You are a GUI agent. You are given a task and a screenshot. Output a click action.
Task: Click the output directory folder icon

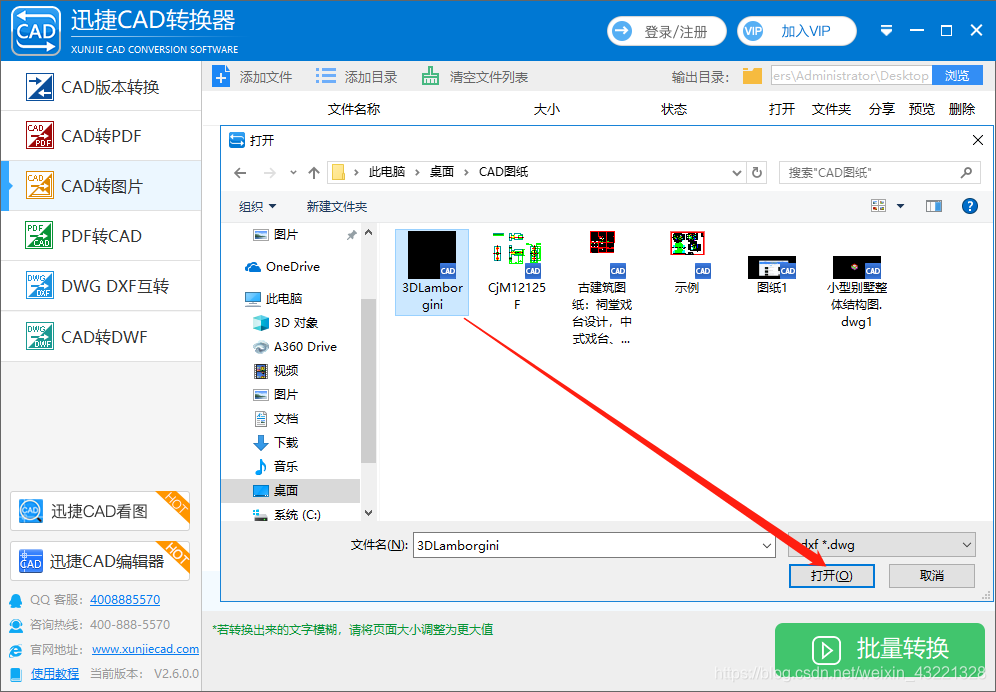[x=752, y=76]
